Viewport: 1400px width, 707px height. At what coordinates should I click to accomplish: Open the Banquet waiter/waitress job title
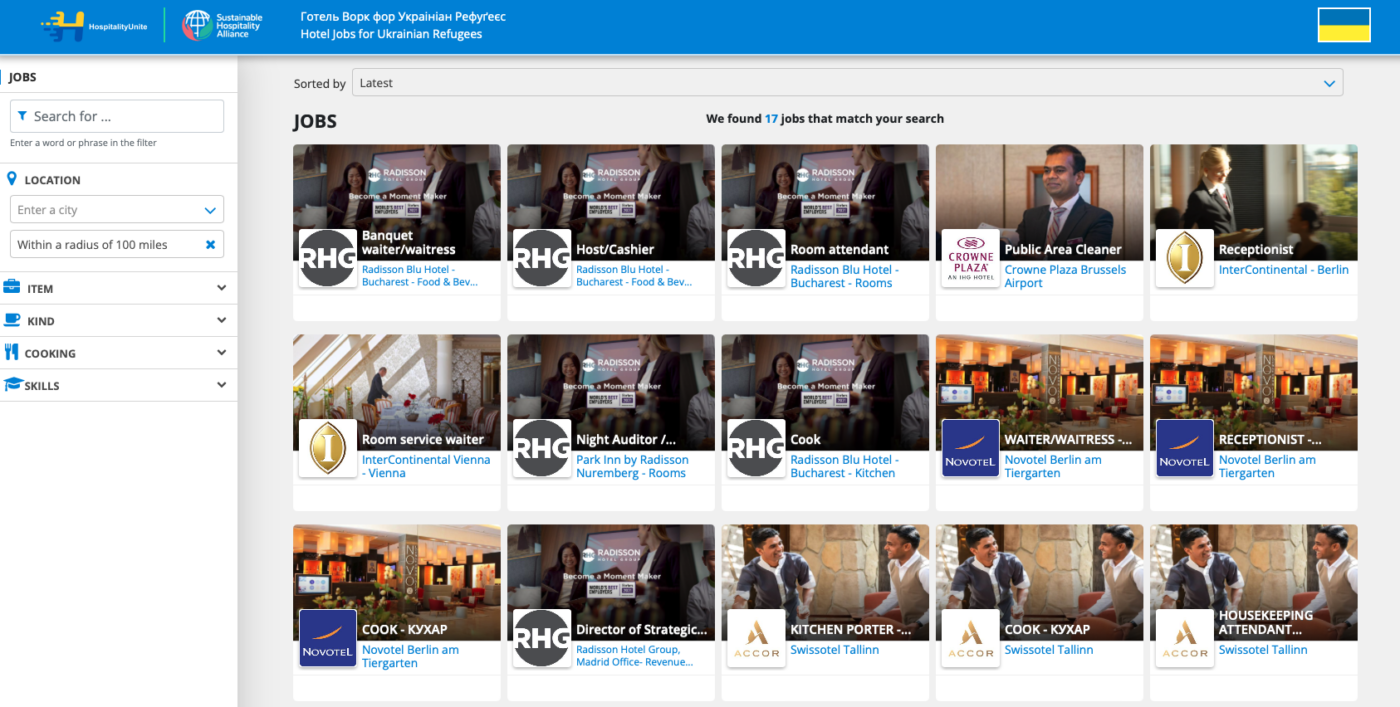pyautogui.click(x=408, y=243)
